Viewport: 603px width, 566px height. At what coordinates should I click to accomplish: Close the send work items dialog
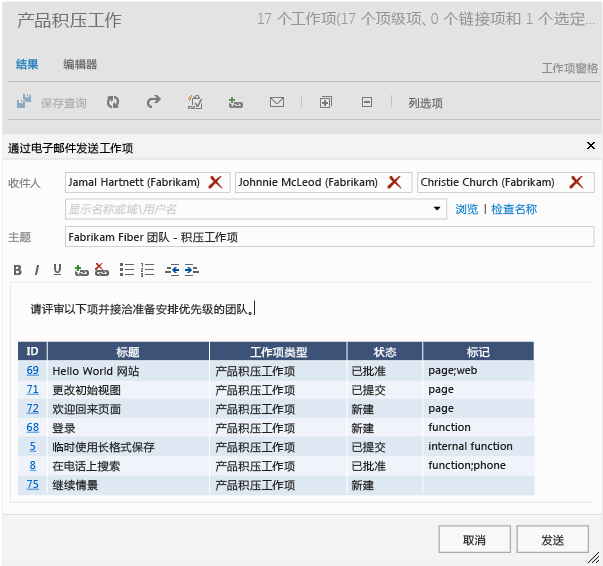(x=591, y=146)
